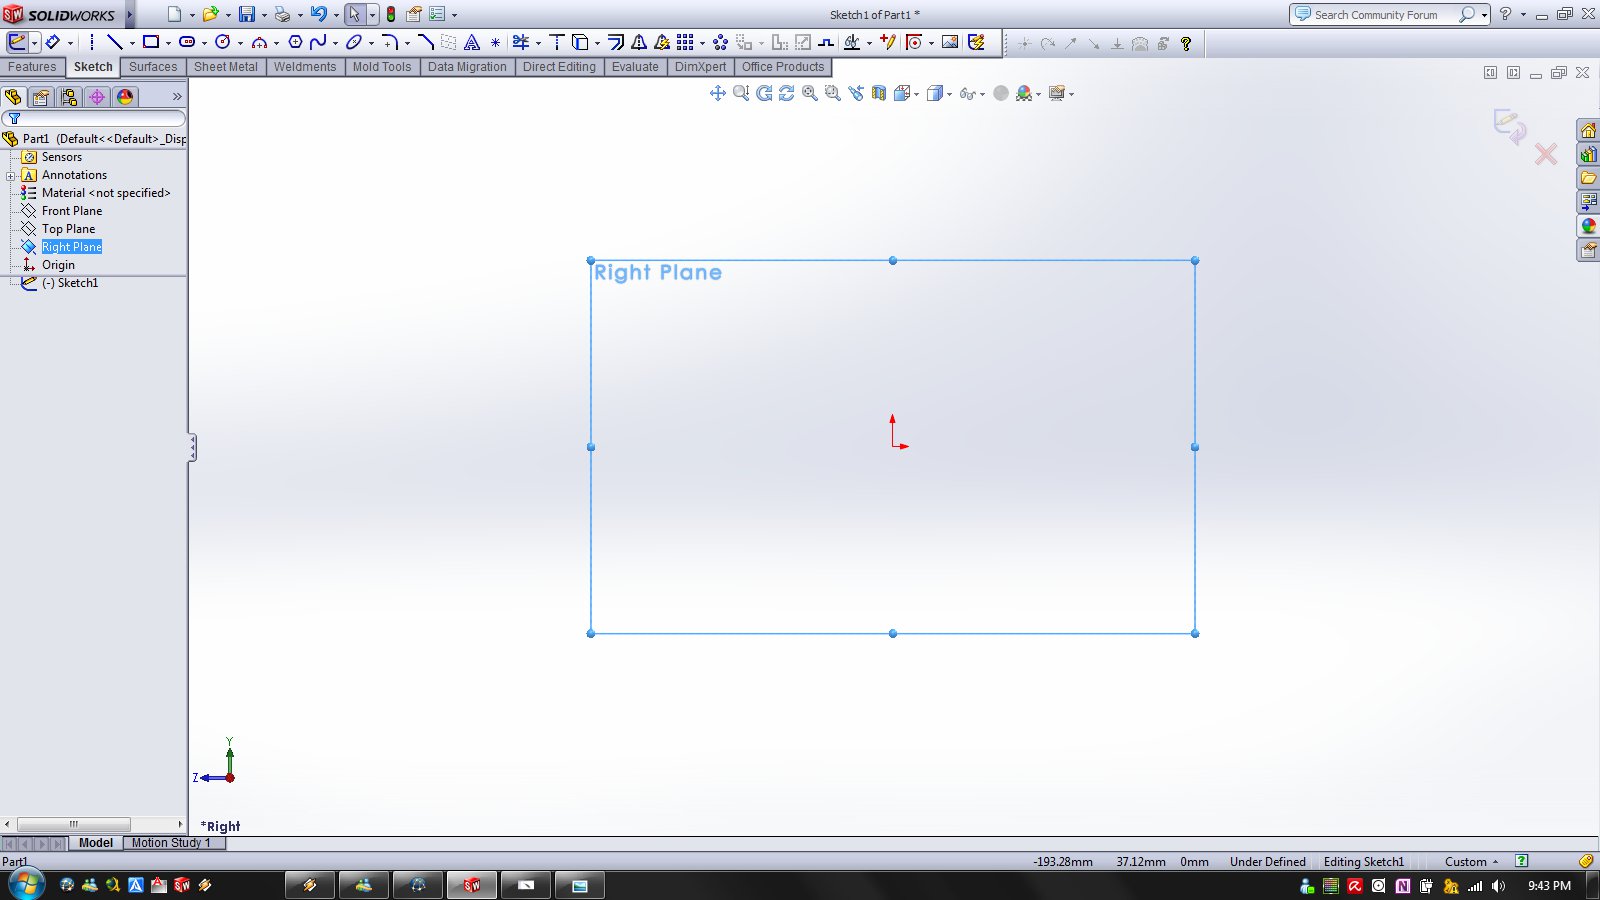Click the Sketch Text tool icon
The width and height of the screenshot is (1600, 900).
point(472,42)
